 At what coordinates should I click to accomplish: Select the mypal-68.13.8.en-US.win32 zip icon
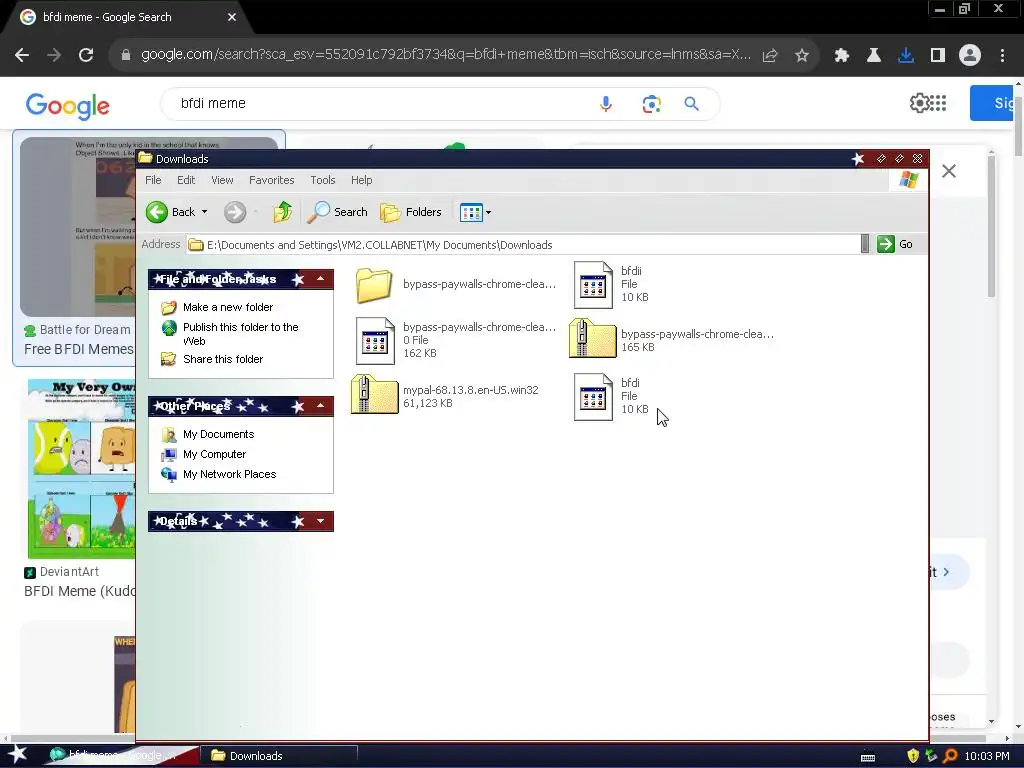(374, 394)
